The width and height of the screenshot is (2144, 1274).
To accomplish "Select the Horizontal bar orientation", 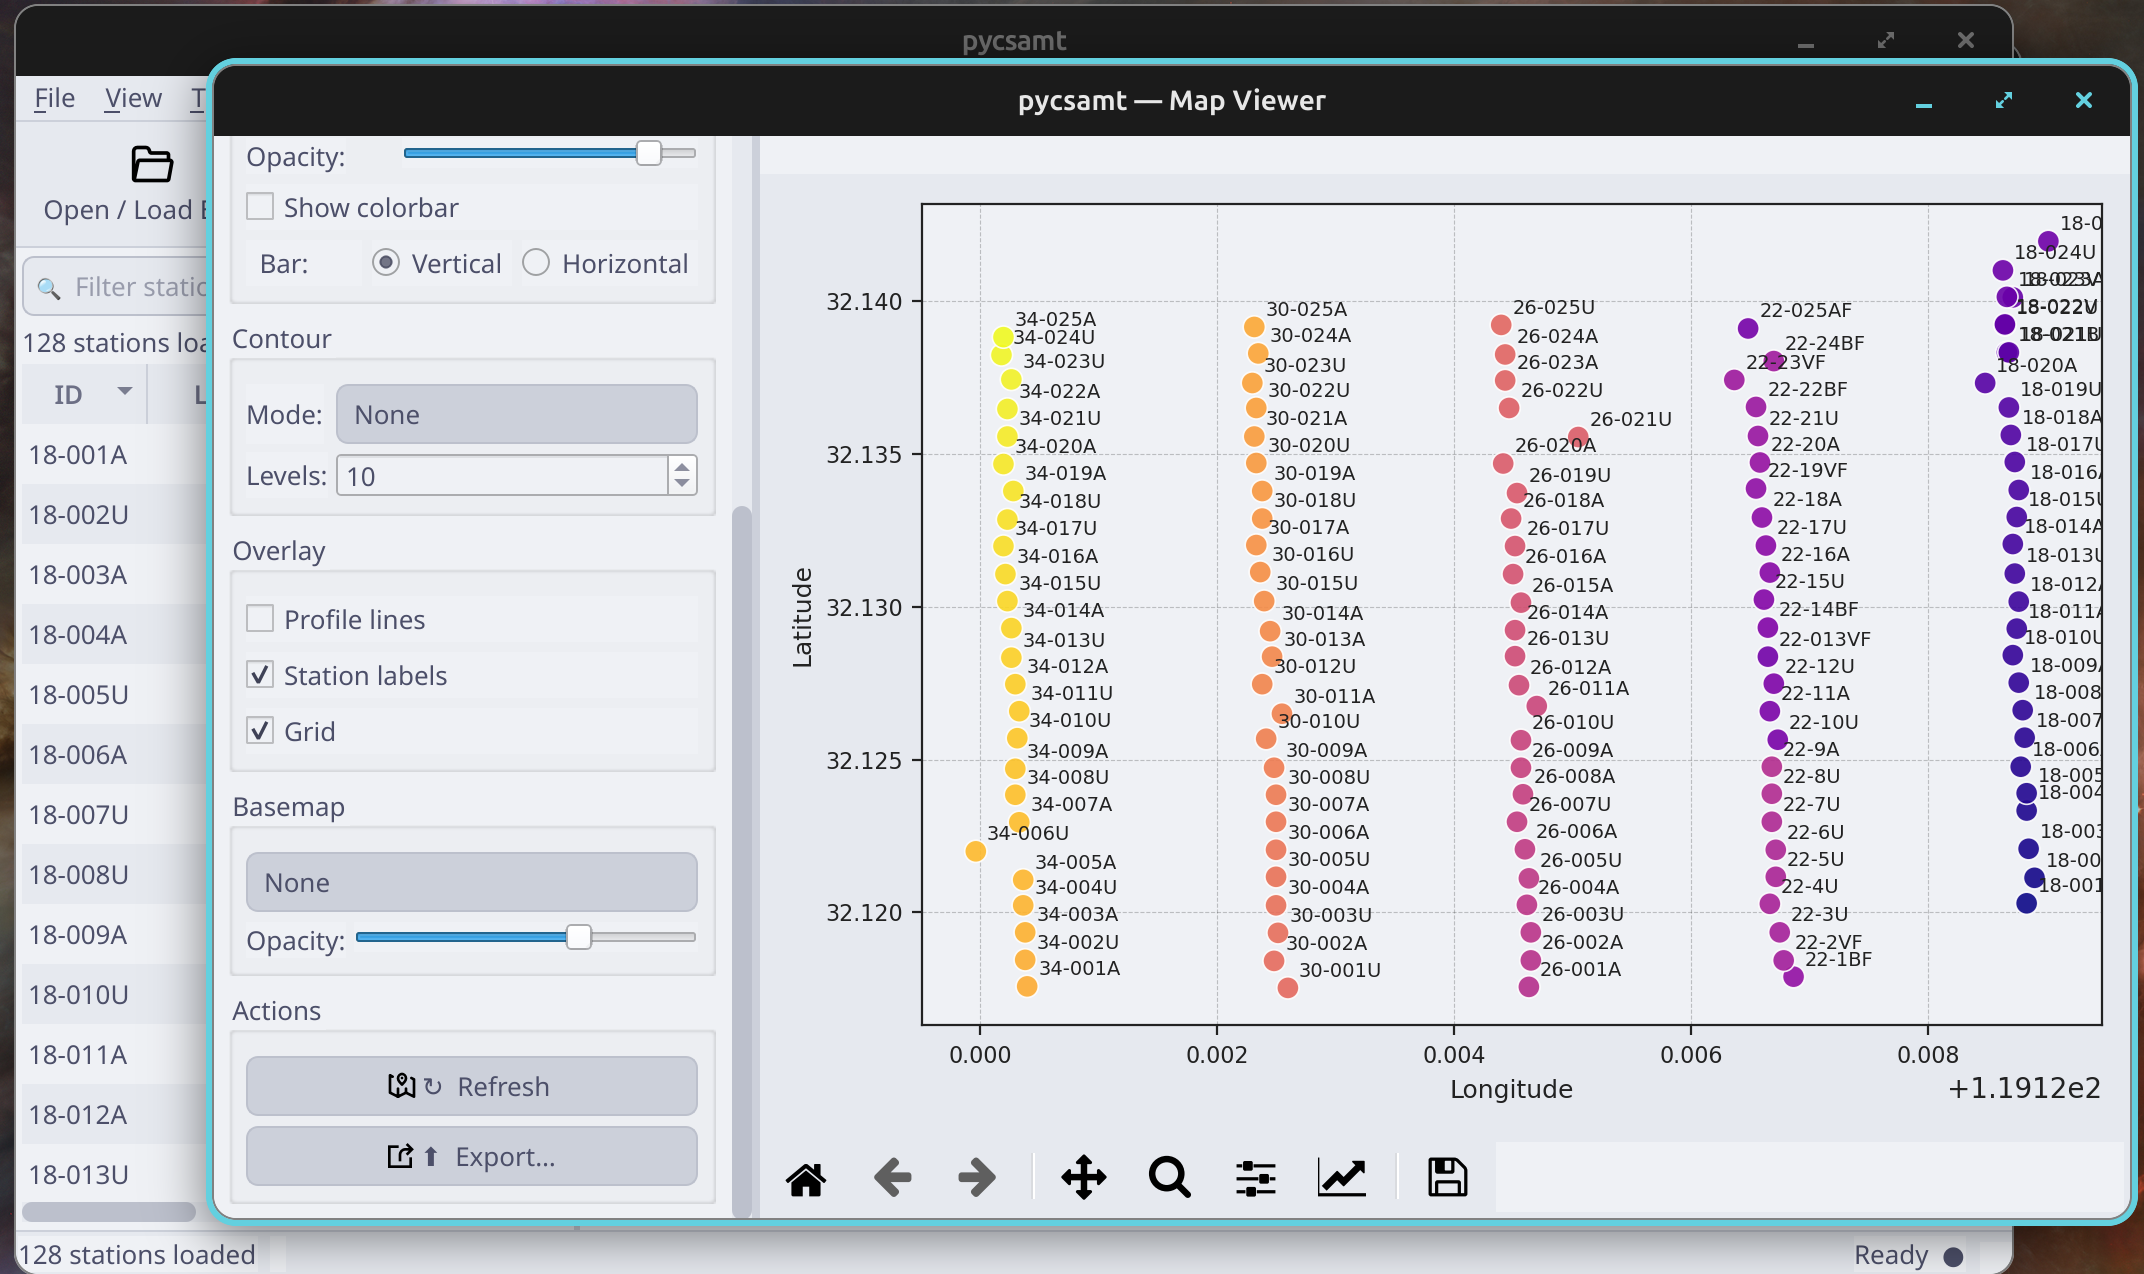I will pos(536,263).
